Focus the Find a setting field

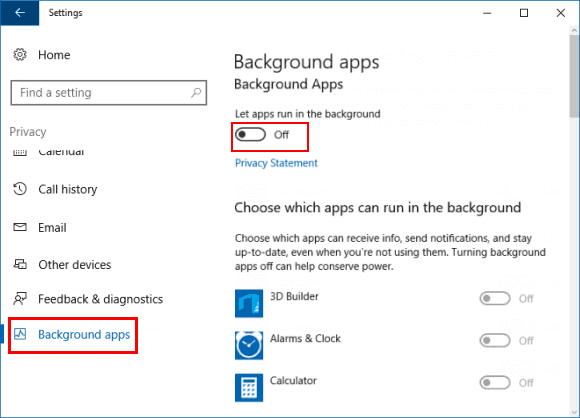click(x=109, y=92)
